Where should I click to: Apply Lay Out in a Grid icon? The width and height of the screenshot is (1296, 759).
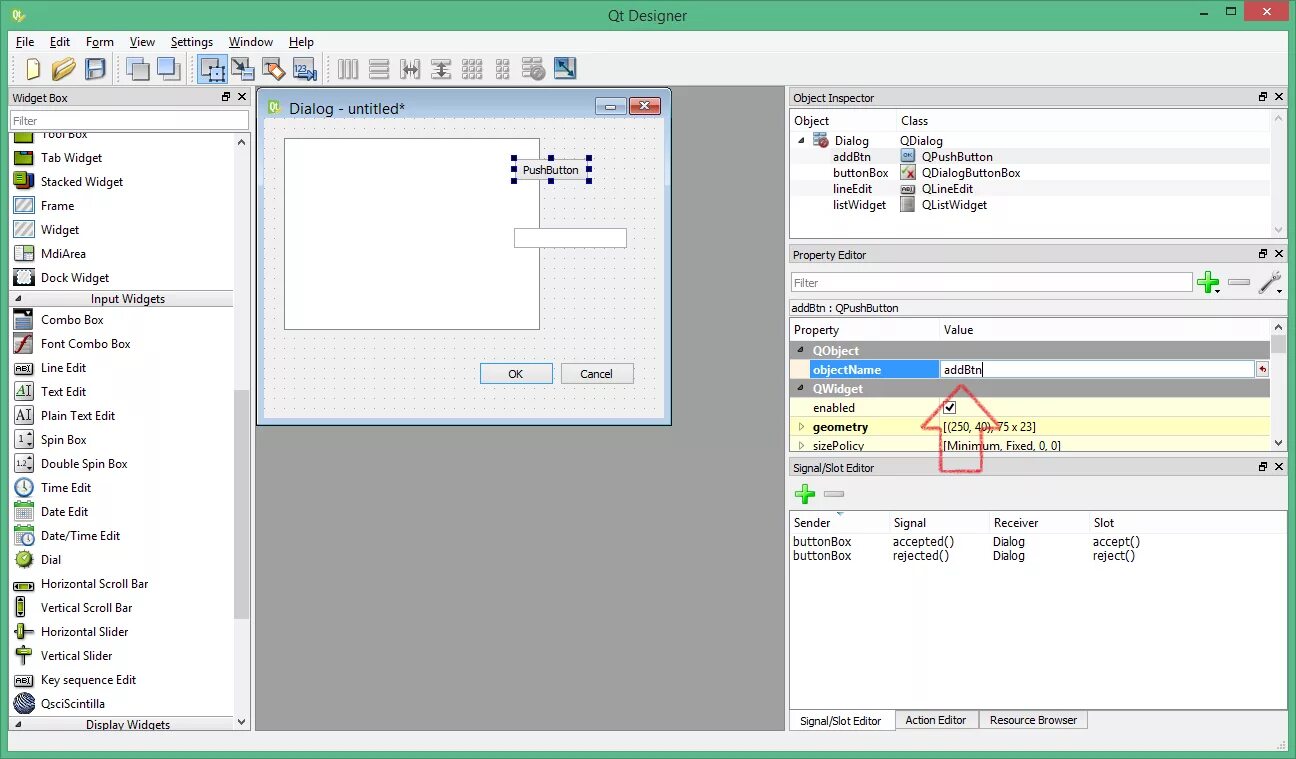pos(472,69)
